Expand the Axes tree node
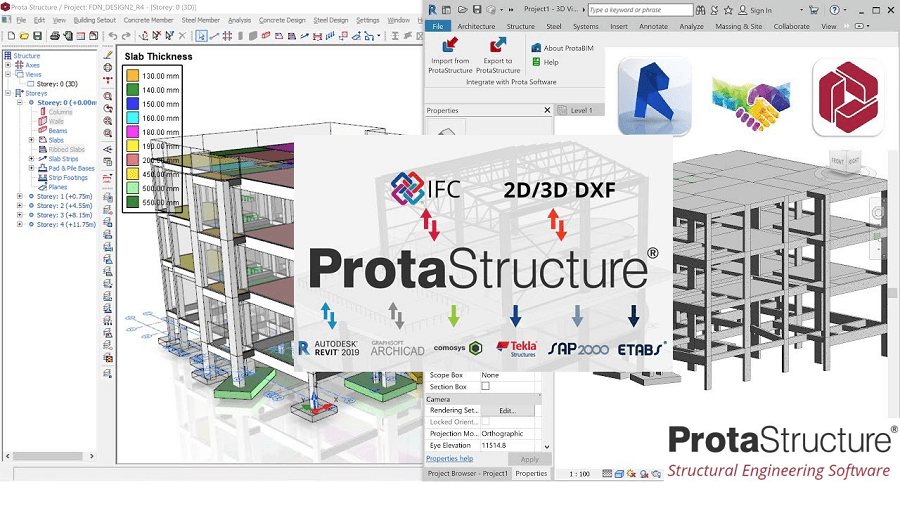Image resolution: width=900 pixels, height=506 pixels. [x=8, y=65]
